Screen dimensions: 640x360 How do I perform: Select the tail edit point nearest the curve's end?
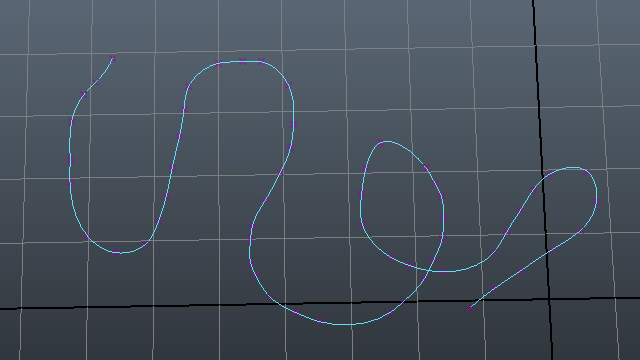493,290
